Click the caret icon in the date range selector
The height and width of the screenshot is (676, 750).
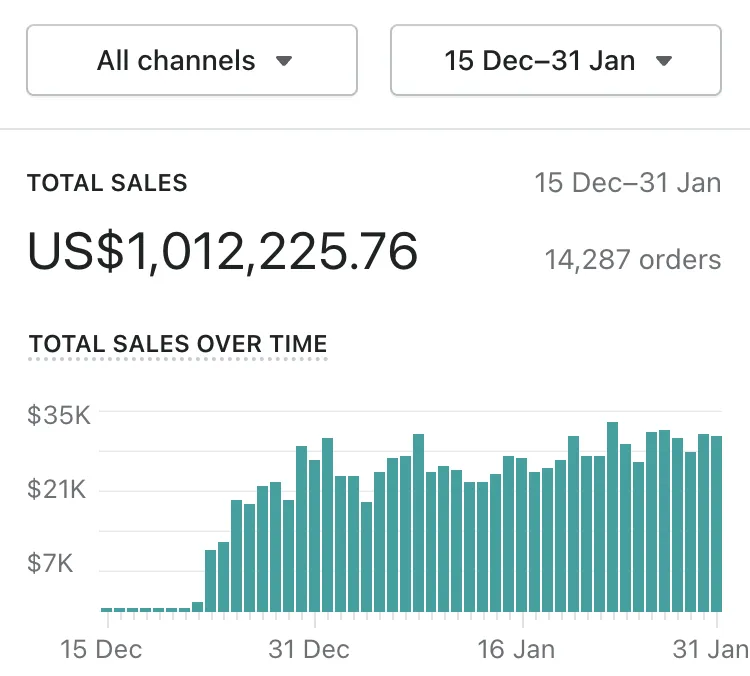[663, 61]
